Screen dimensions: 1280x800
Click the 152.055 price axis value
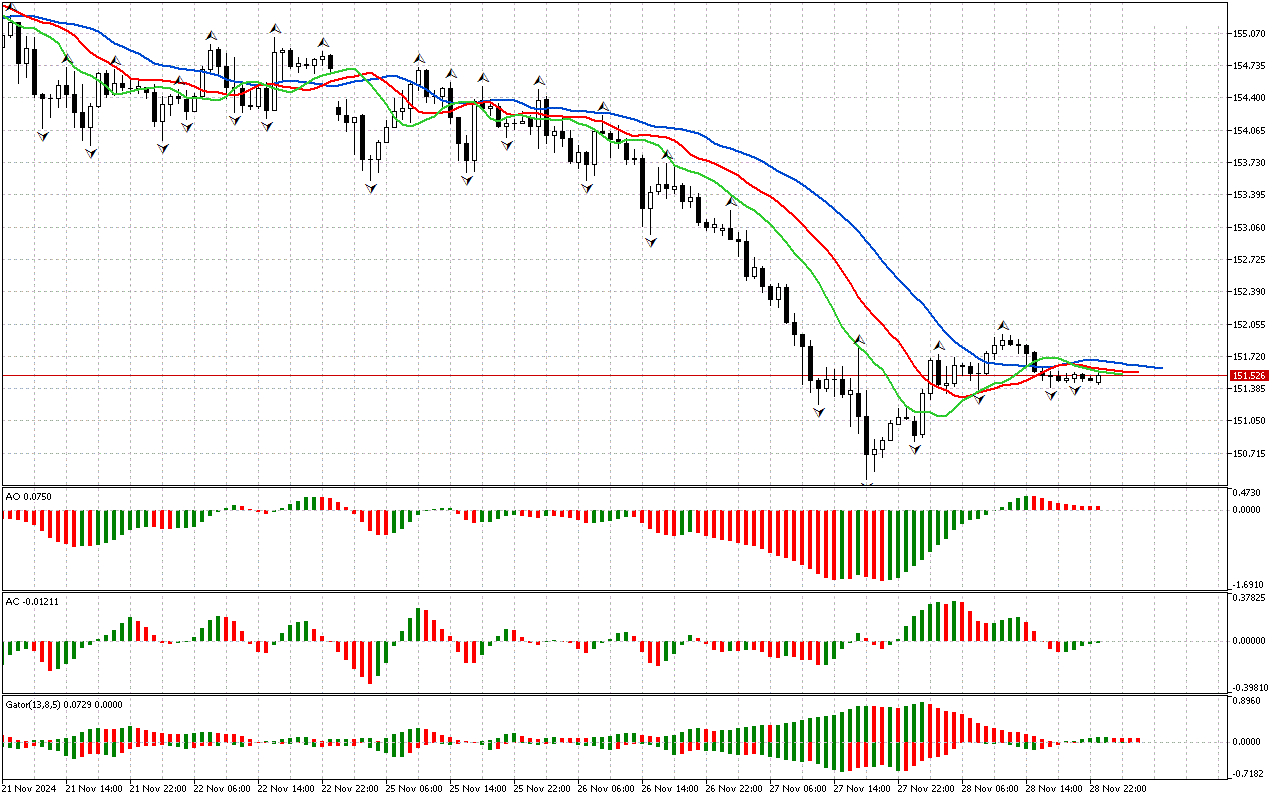click(1251, 325)
